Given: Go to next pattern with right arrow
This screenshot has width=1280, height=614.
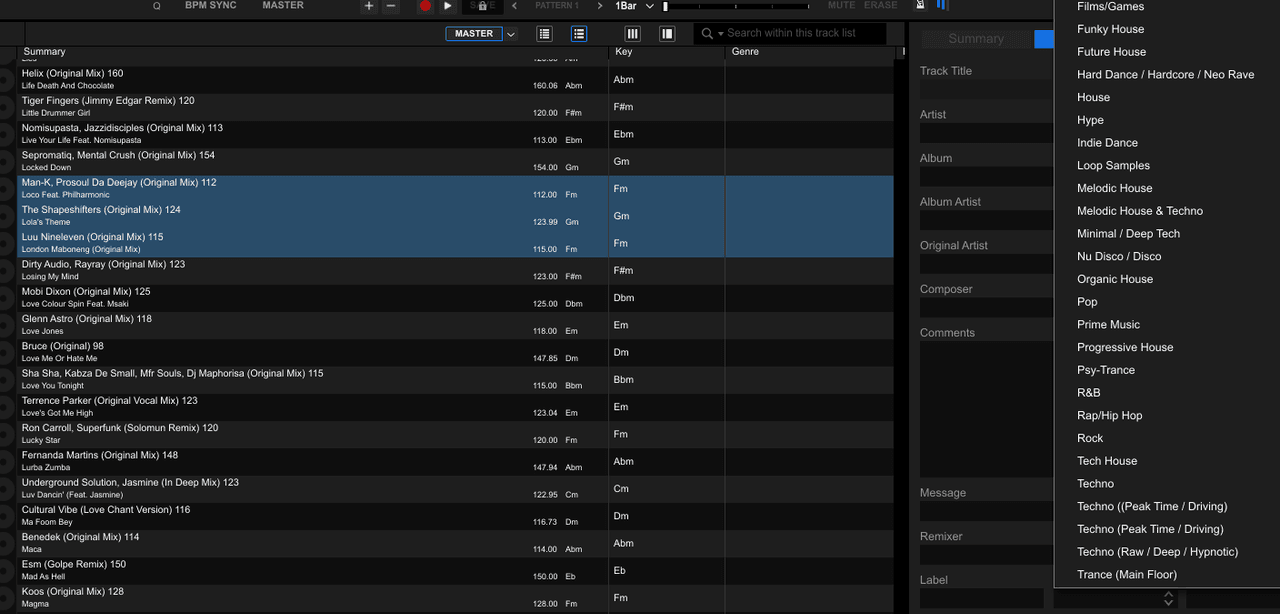Looking at the screenshot, I should pyautogui.click(x=599, y=6).
